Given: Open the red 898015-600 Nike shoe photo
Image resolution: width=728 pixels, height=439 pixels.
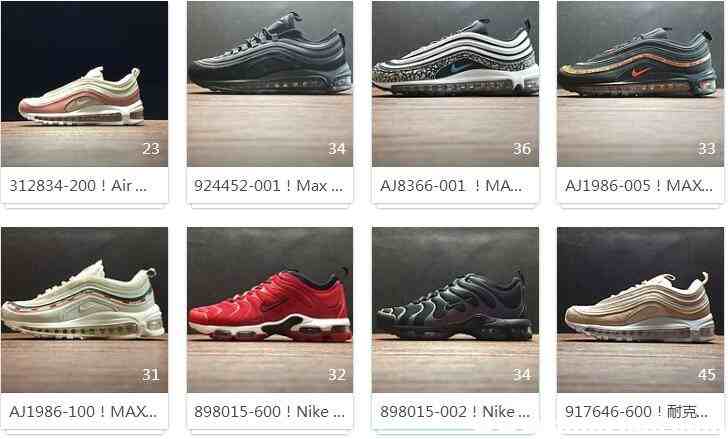Looking at the screenshot, I should pyautogui.click(x=270, y=310).
